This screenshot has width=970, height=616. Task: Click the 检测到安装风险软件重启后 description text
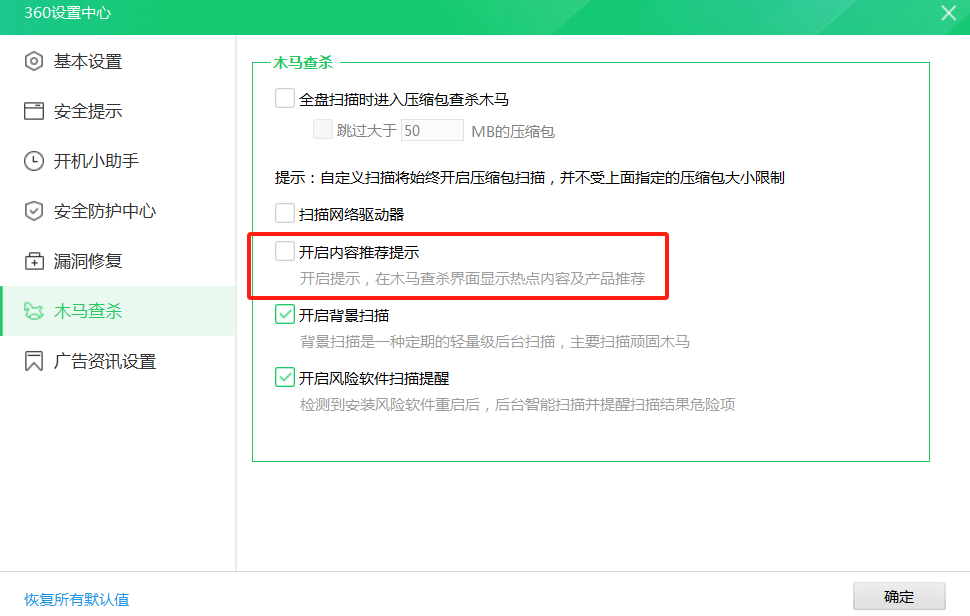517,405
